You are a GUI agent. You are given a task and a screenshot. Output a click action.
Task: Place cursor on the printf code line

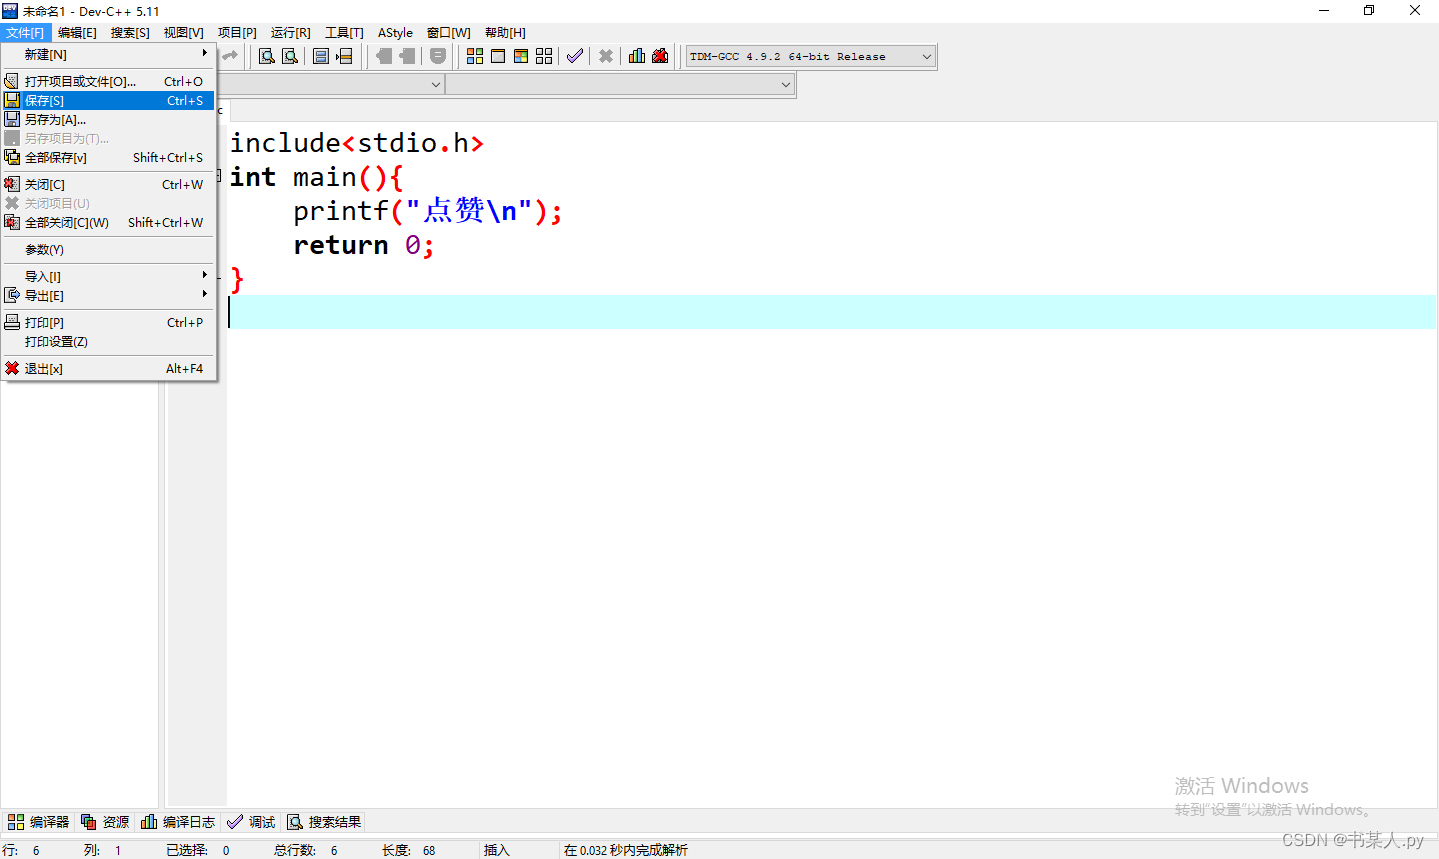coord(428,211)
